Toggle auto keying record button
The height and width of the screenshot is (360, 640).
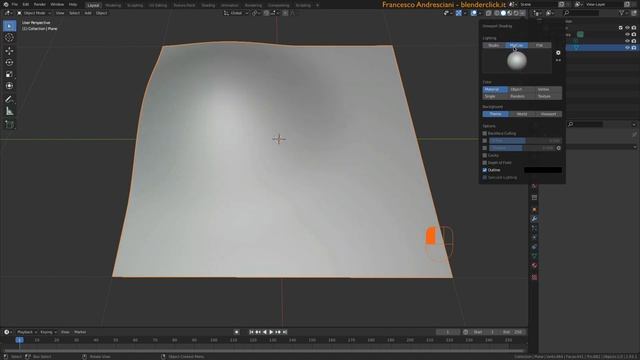tap(236, 332)
